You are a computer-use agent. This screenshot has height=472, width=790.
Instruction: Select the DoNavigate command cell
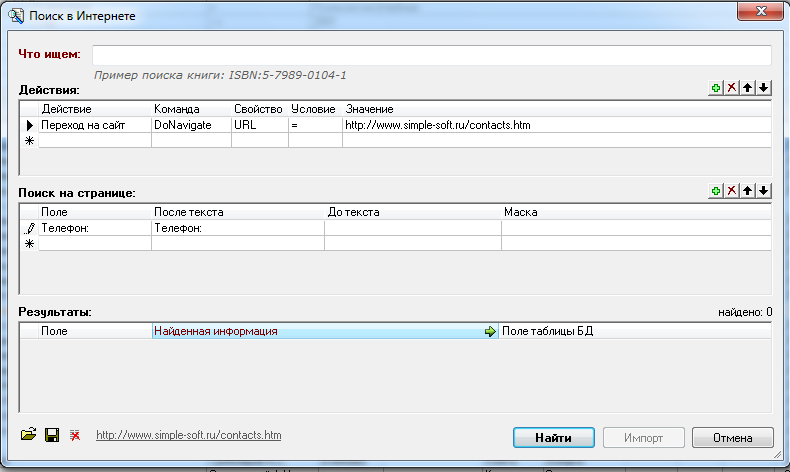(190, 125)
